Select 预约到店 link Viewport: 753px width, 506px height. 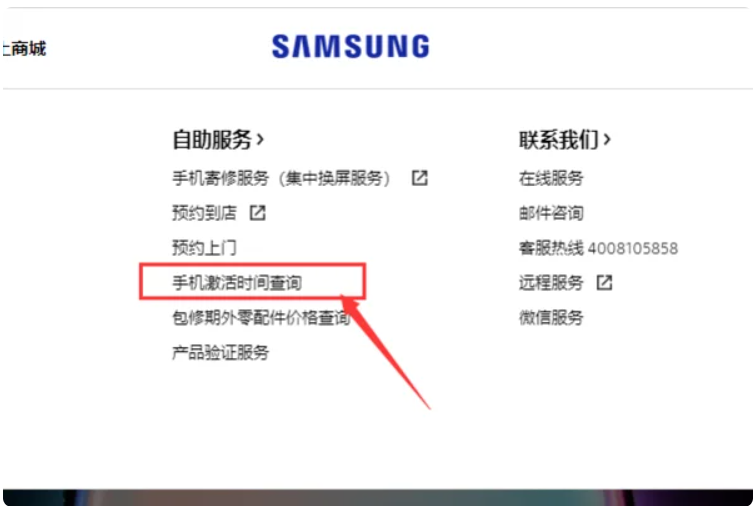[x=205, y=213]
